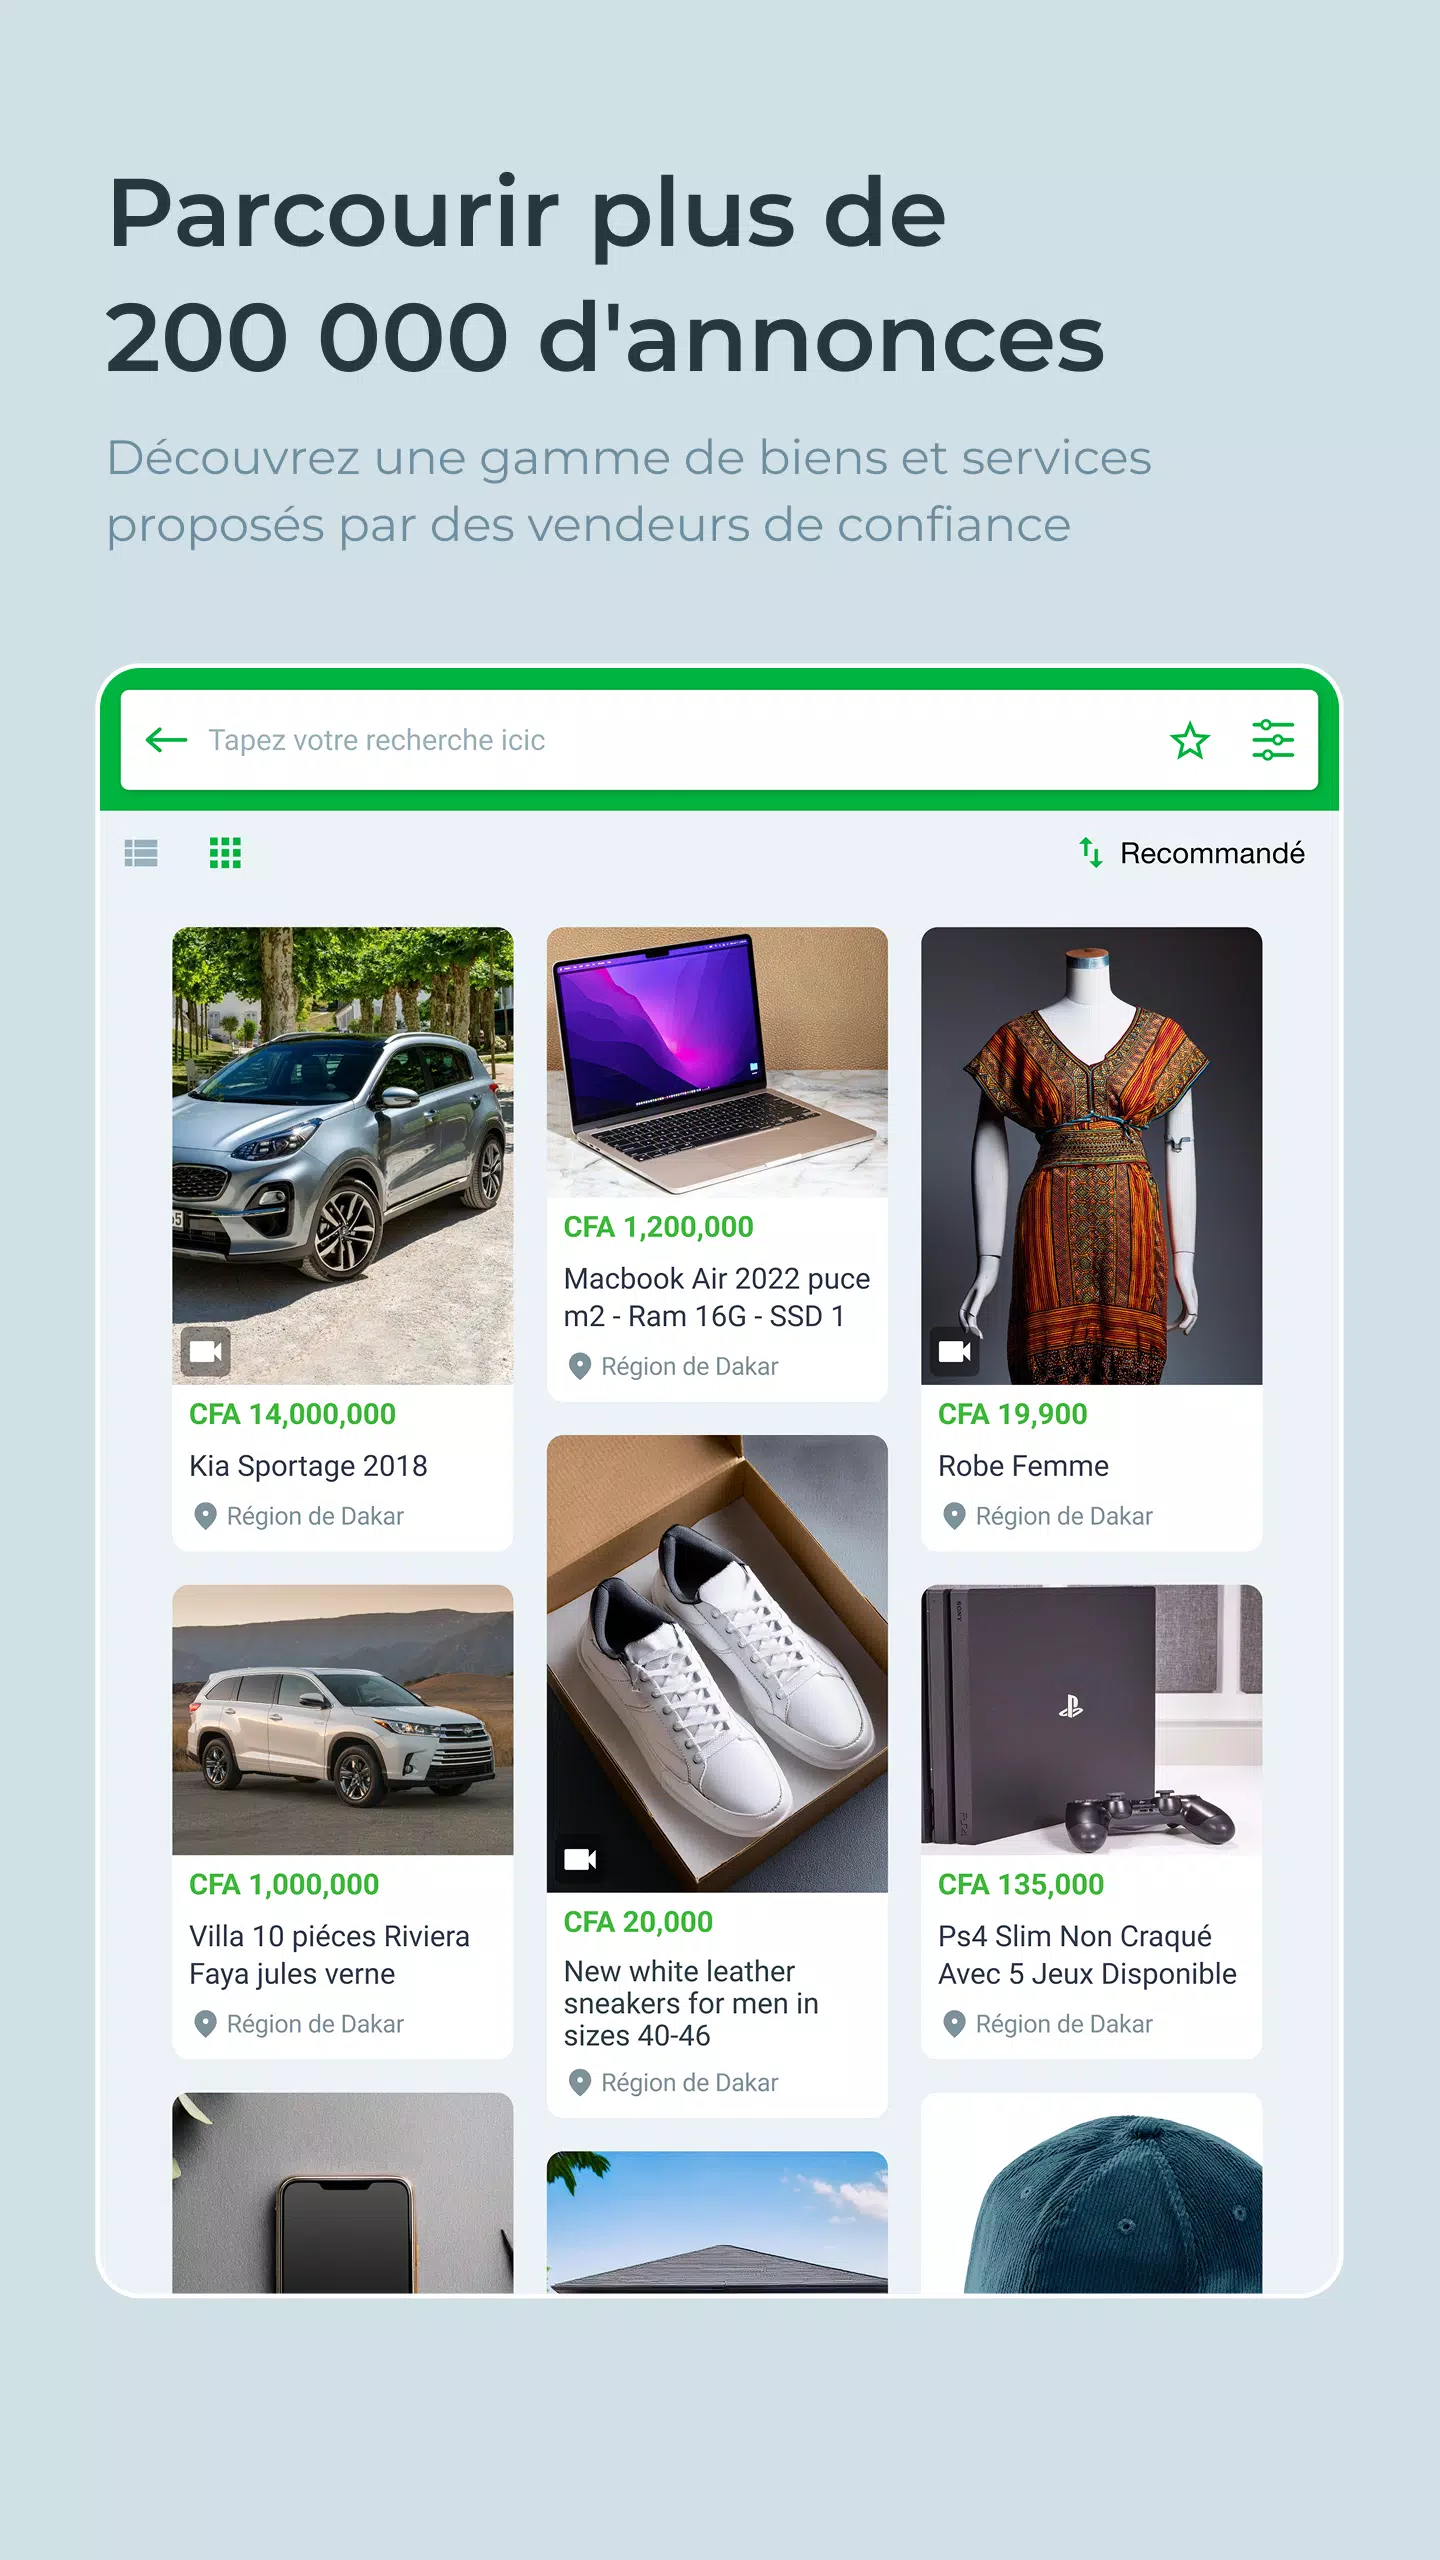Open the filter sliders icon
Screen dimensions: 1440x2560
pos(1273,740)
